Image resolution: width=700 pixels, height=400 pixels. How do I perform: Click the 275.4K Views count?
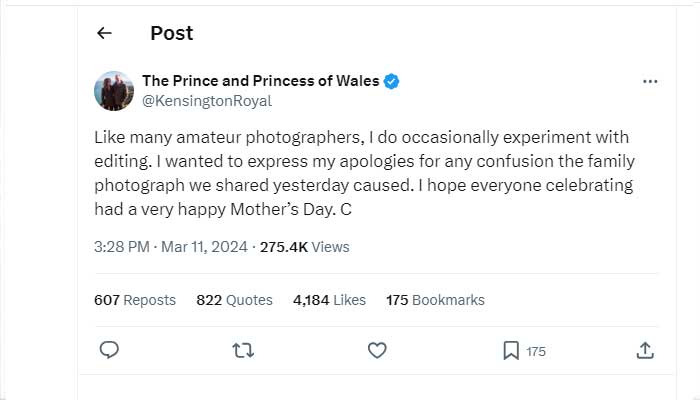(x=304, y=246)
